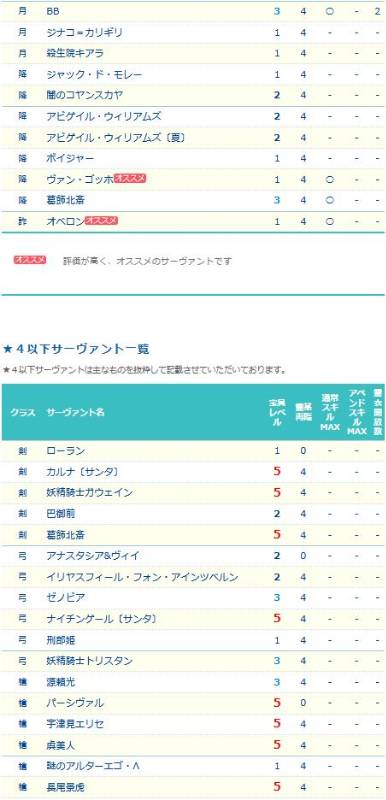
Task: Click the オススメ badge beside ヴァン・ゴッホ
Action: tap(131, 179)
